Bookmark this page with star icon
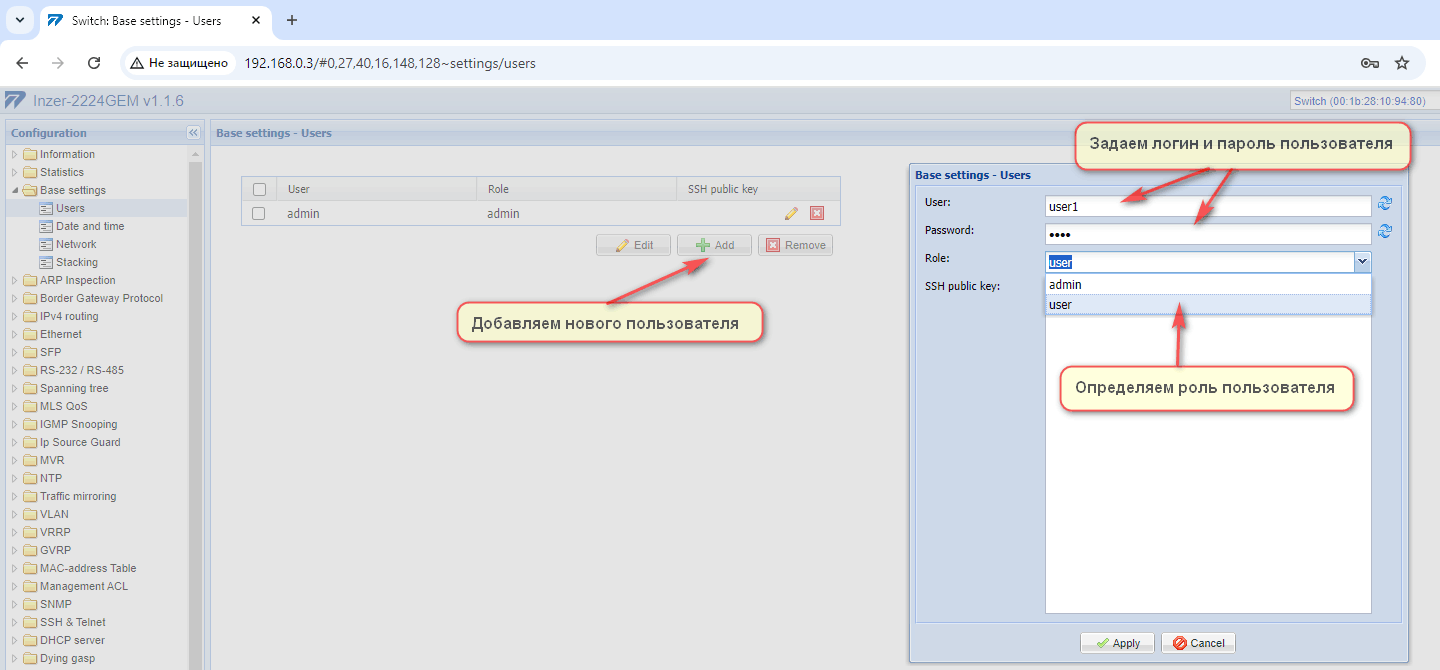Screen dimensions: 1440x670 click(1402, 63)
